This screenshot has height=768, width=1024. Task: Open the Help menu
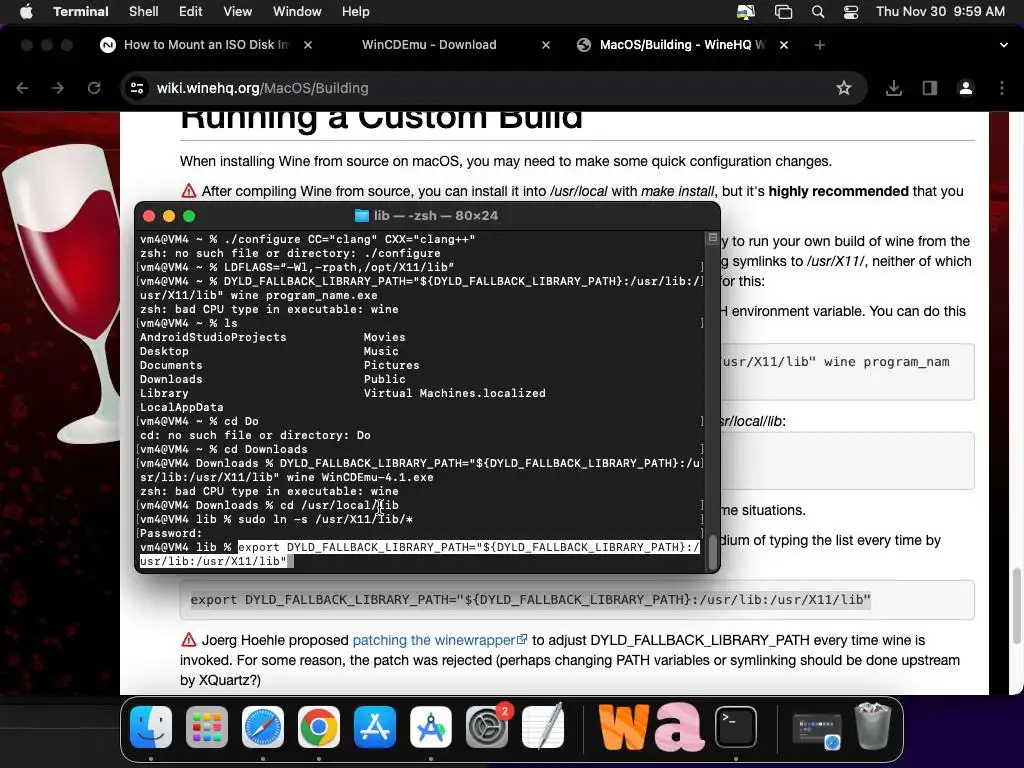click(356, 11)
